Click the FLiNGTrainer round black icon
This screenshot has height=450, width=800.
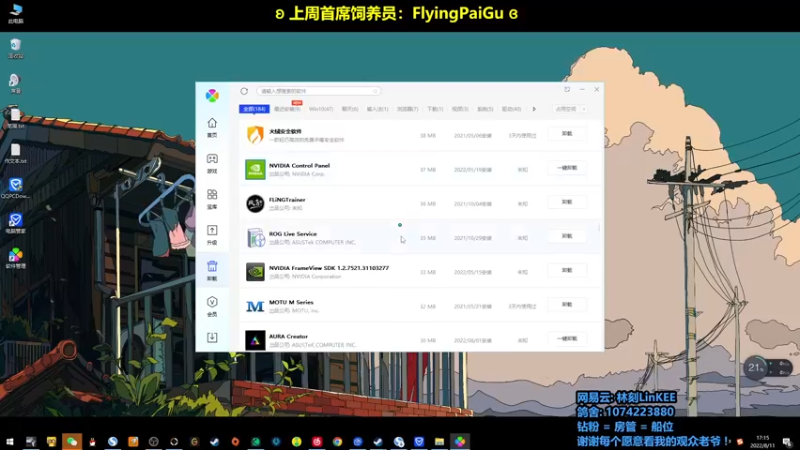coord(255,204)
